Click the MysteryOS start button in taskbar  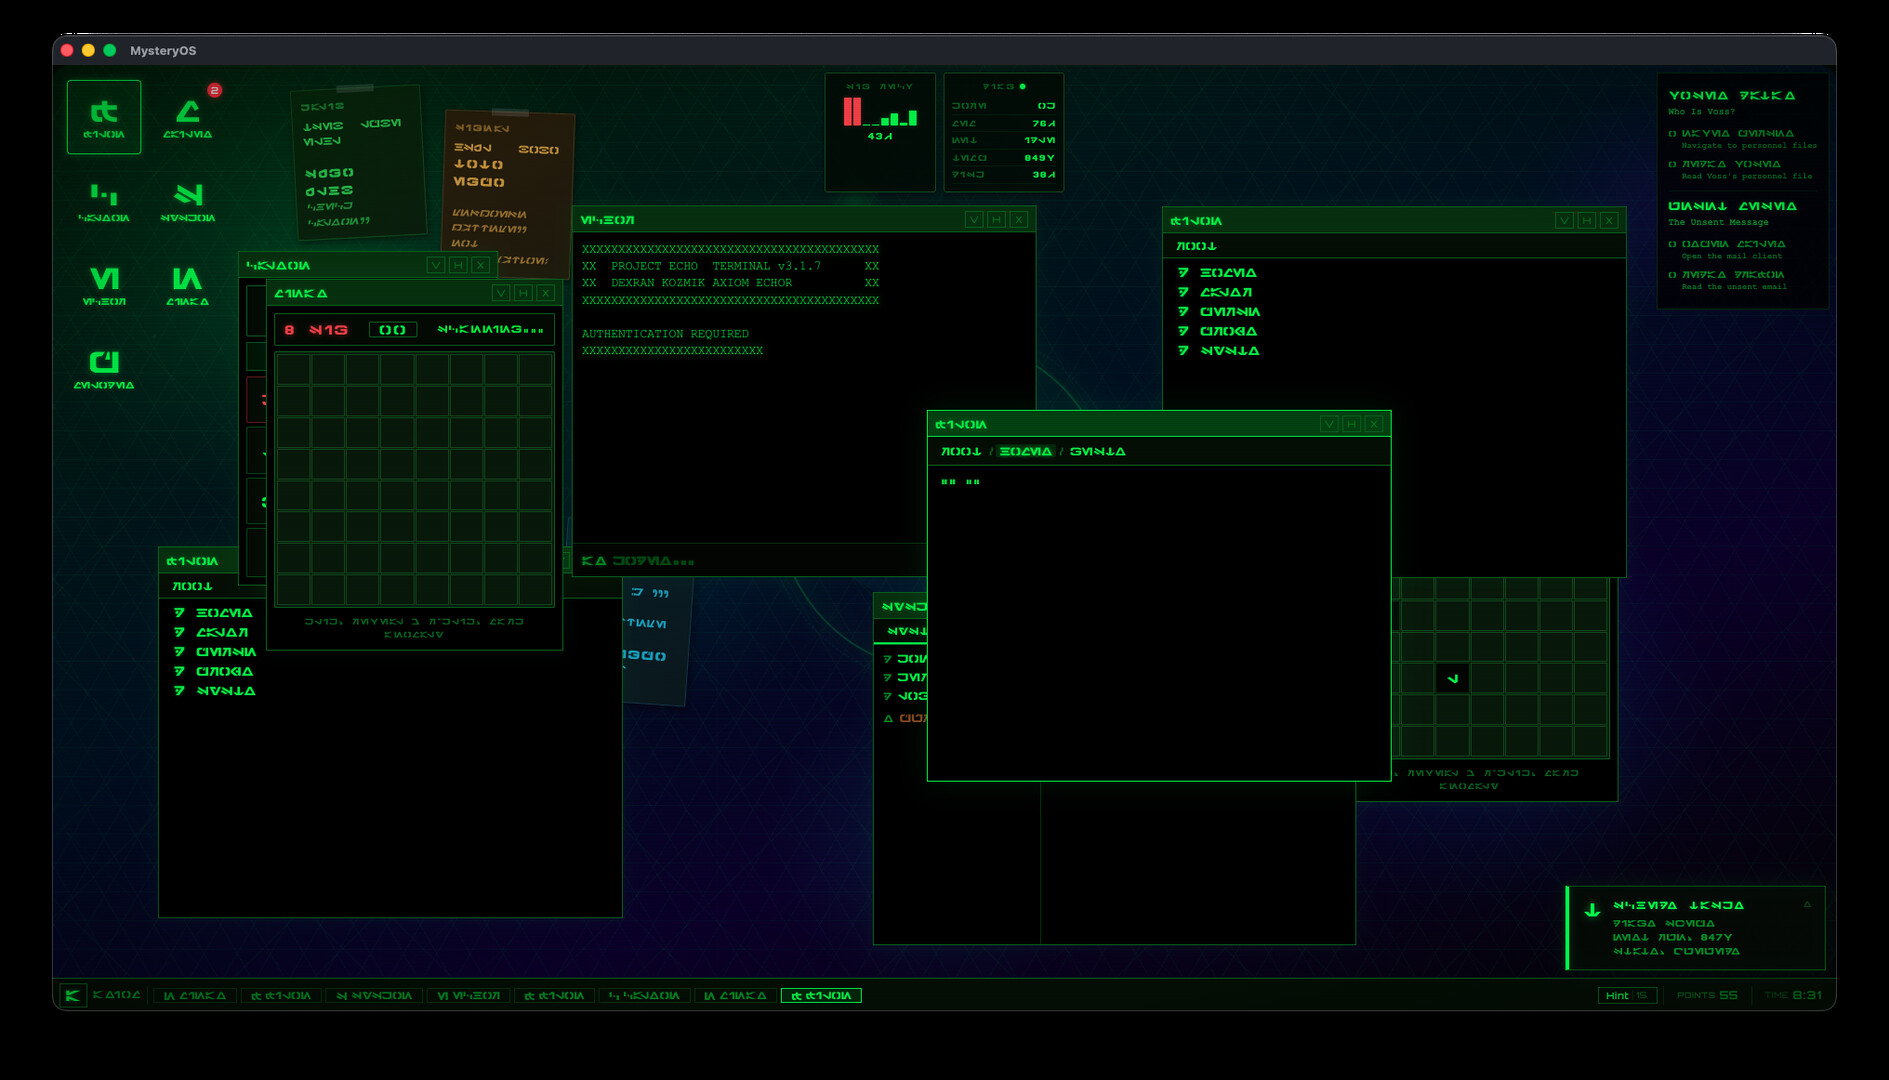pyautogui.click(x=72, y=995)
